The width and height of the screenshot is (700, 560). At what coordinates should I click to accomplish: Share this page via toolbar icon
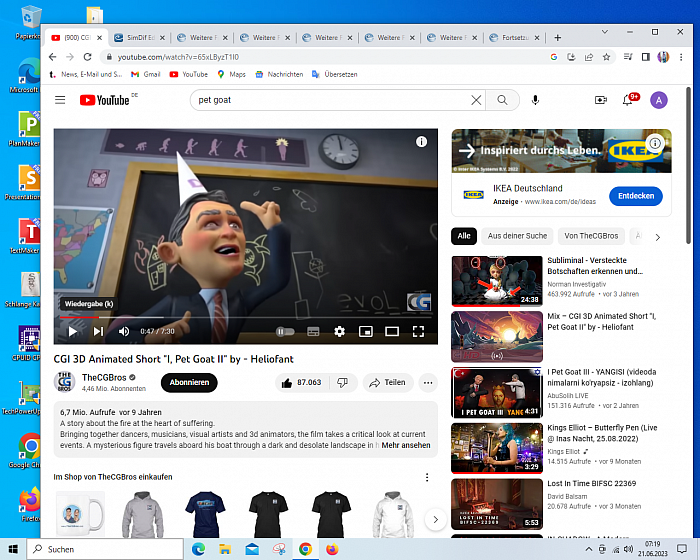[x=589, y=57]
